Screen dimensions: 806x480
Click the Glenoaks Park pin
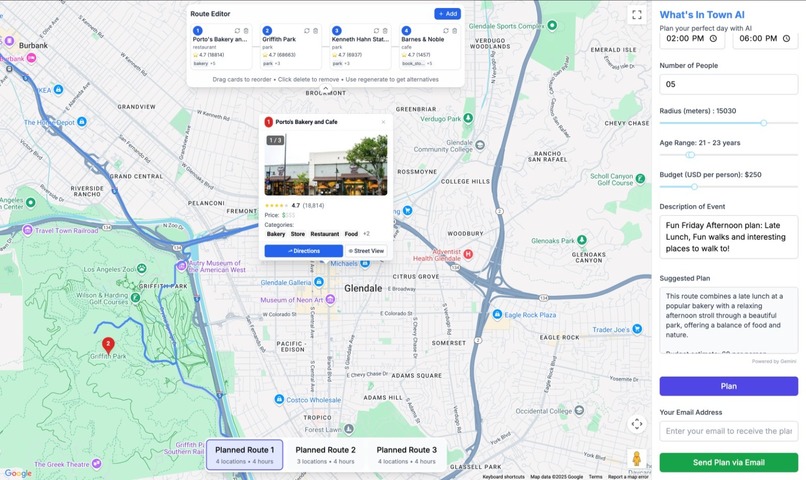[x=582, y=239]
